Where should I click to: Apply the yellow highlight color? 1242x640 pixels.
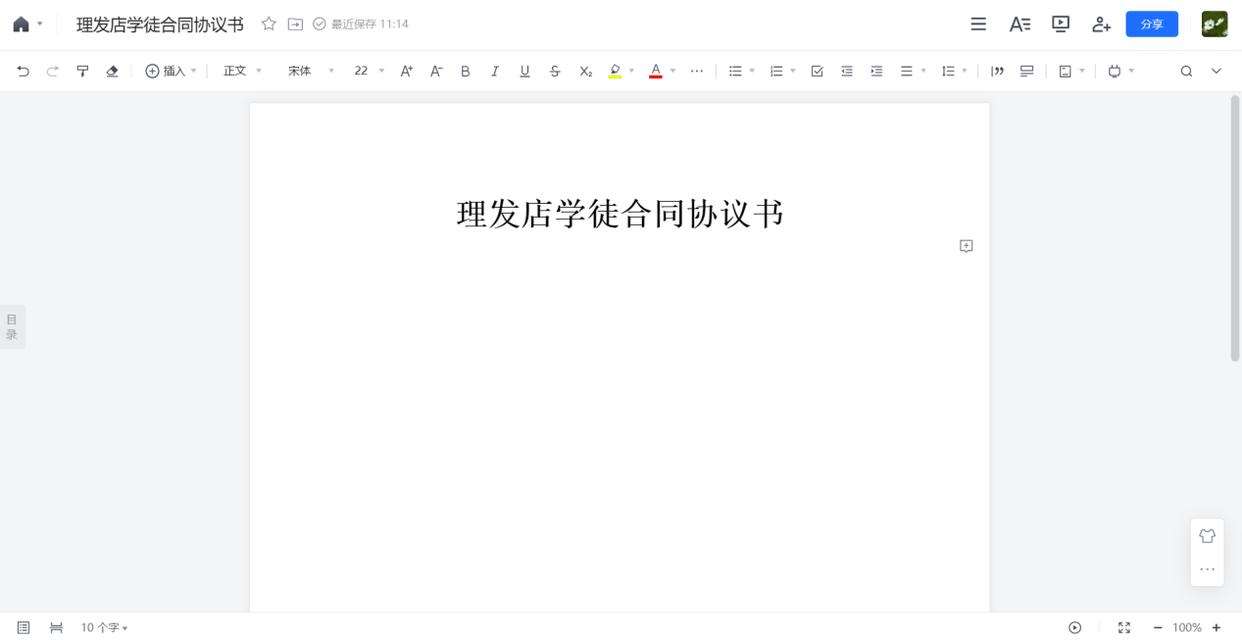coord(615,71)
